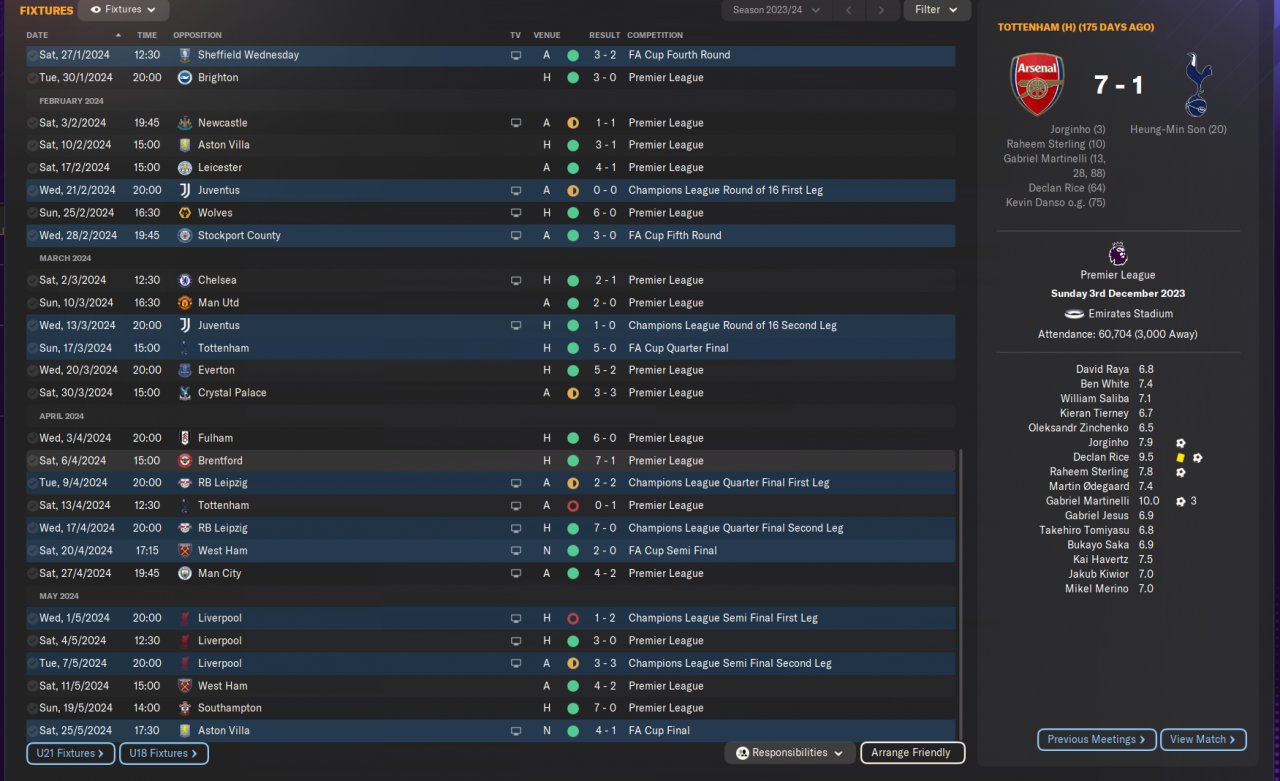The image size is (1280, 781).
Task: Click the stadium icon next to Emirates Stadium
Action: coord(1074,313)
